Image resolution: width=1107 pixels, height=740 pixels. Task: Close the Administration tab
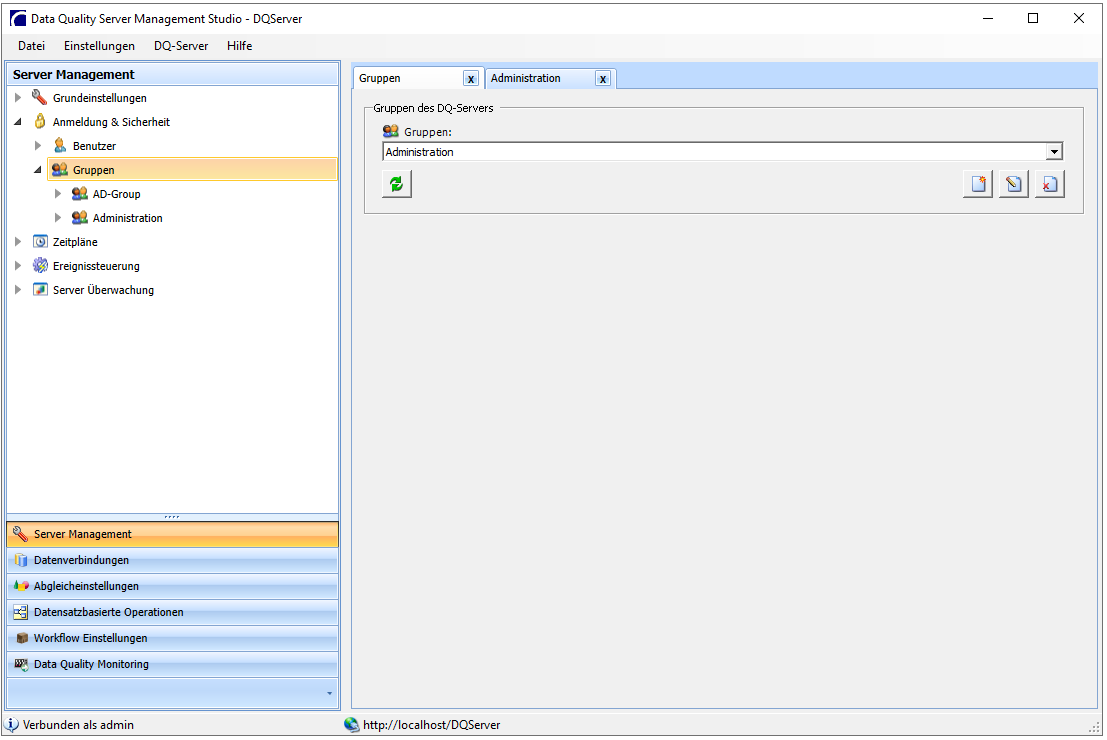603,78
